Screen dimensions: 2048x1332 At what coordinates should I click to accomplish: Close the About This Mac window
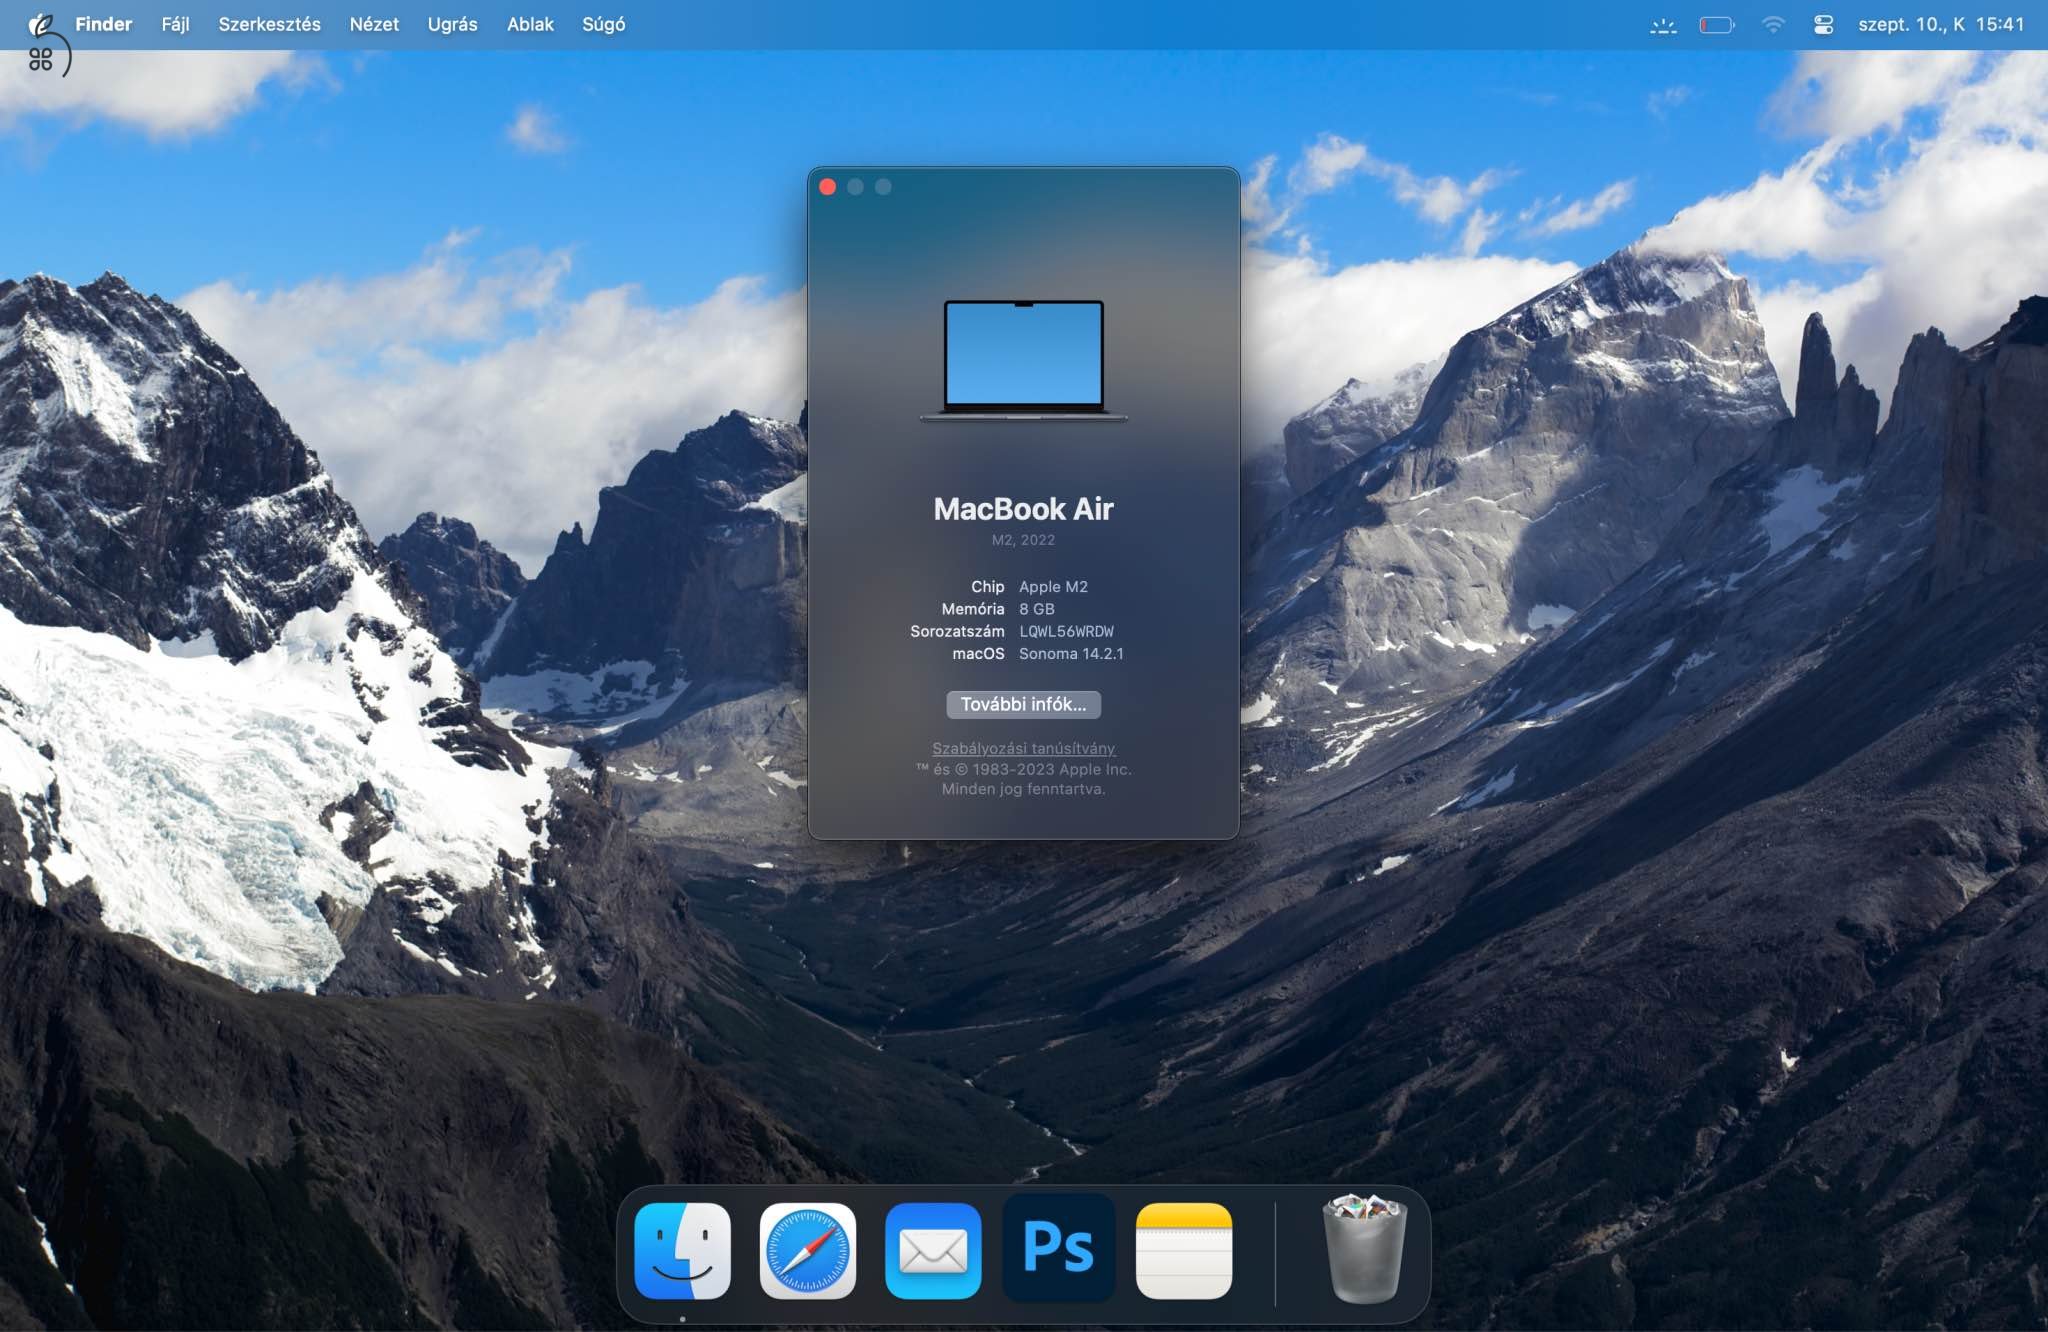coord(827,187)
